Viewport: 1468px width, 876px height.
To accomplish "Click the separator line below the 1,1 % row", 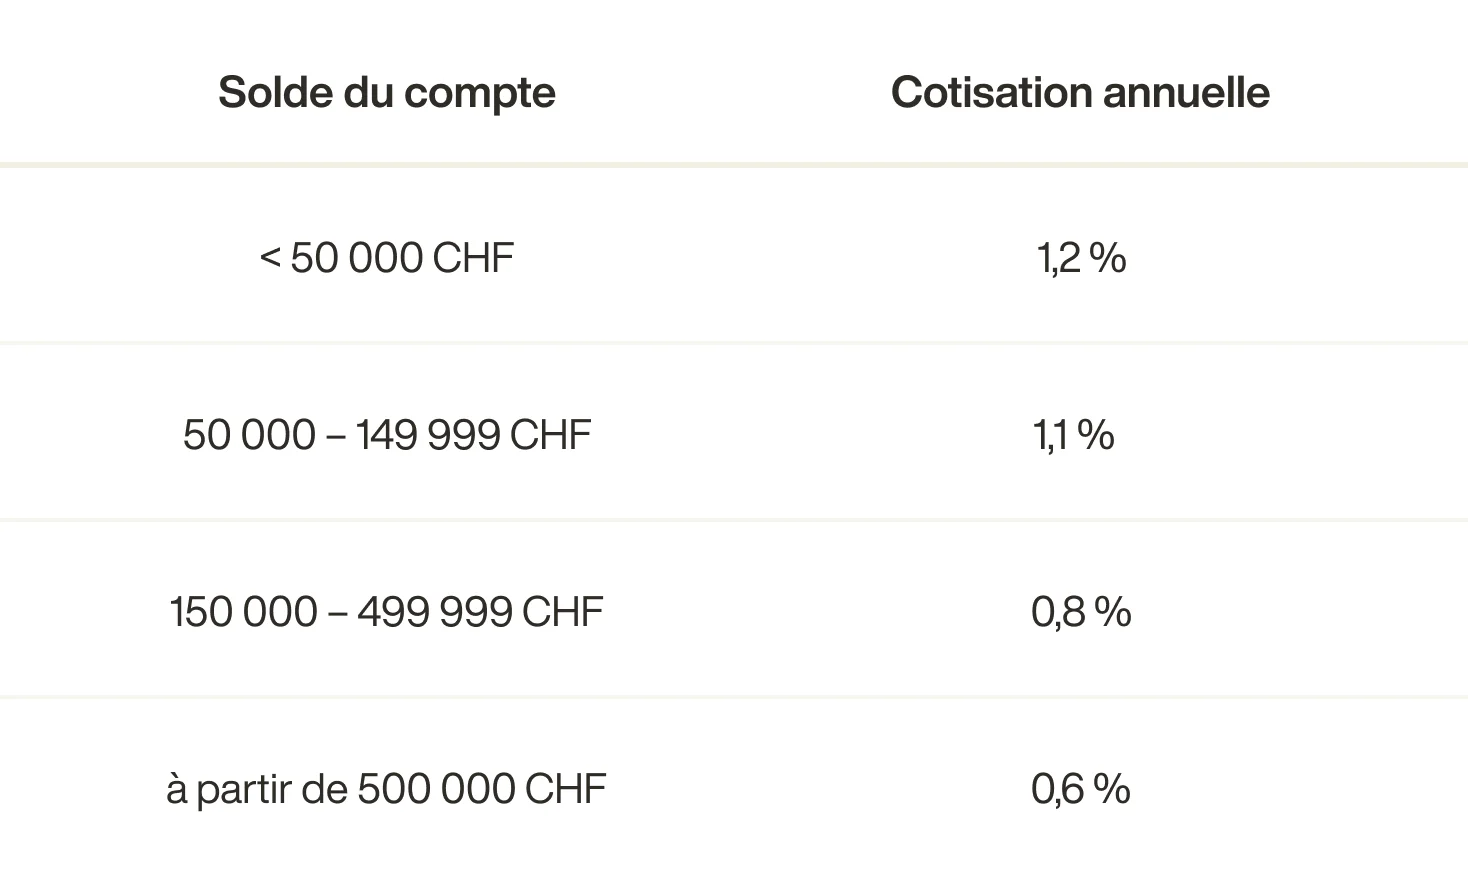I will tap(734, 520).
